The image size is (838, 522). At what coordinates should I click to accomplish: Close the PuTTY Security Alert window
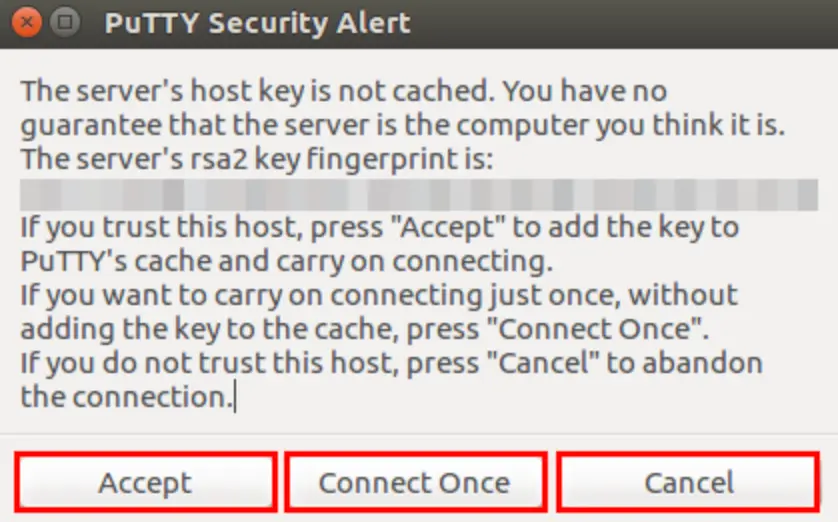[x=26, y=22]
